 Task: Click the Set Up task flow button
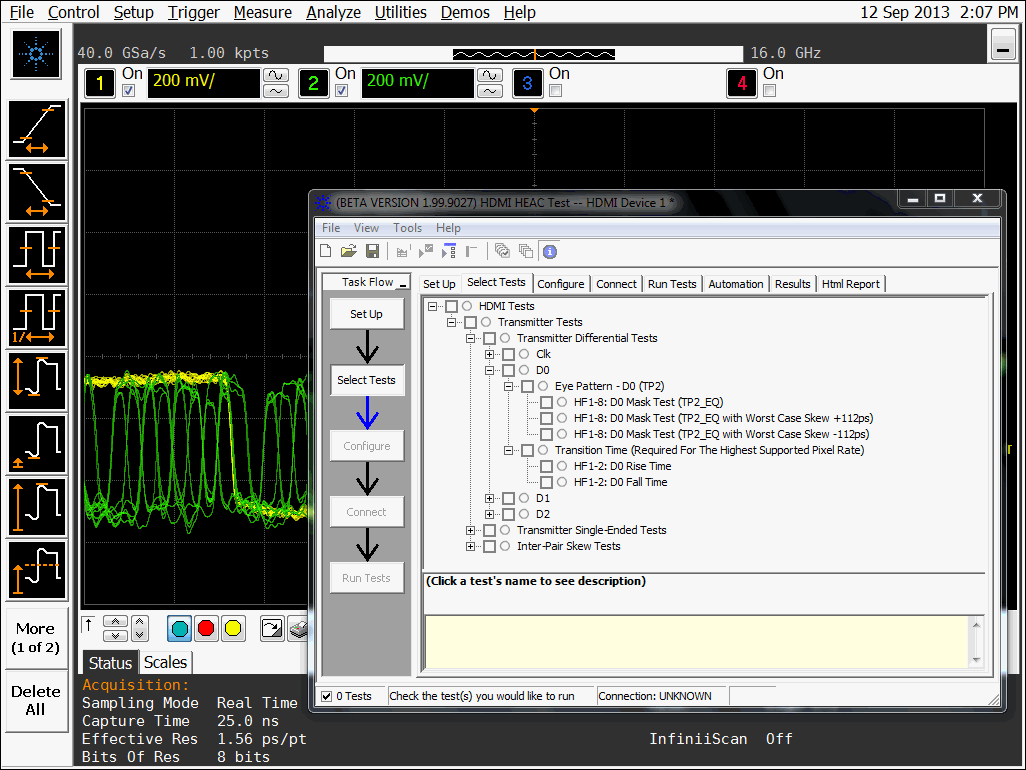pyautogui.click(x=366, y=314)
